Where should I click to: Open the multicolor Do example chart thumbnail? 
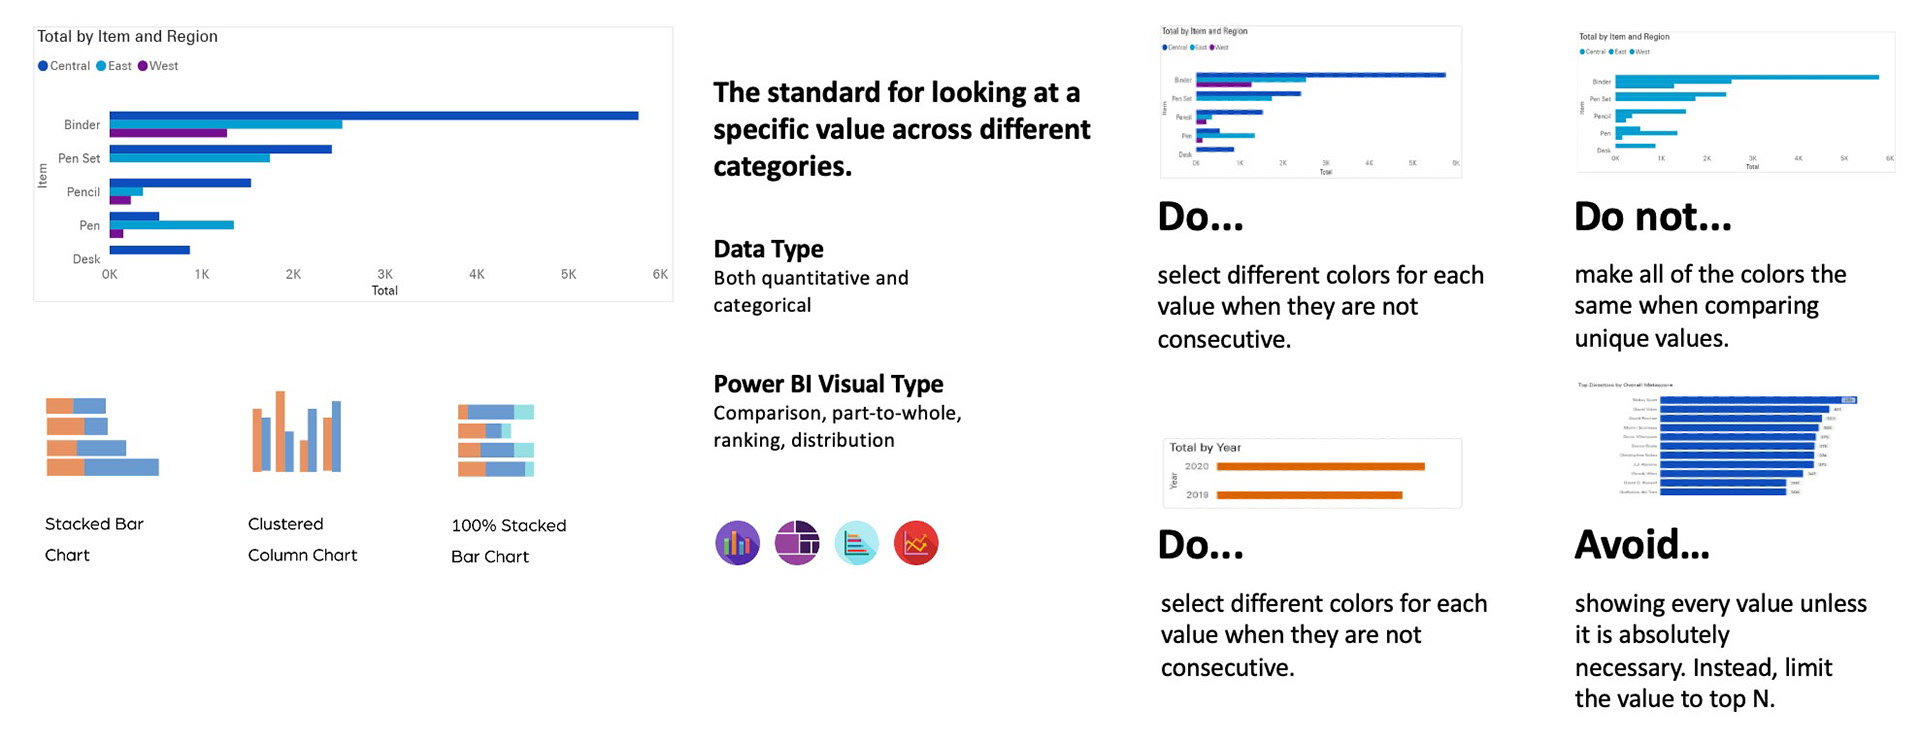[x=1311, y=102]
